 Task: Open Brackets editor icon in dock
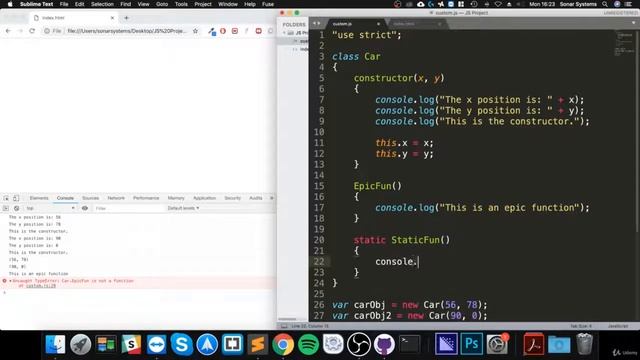[232, 344]
